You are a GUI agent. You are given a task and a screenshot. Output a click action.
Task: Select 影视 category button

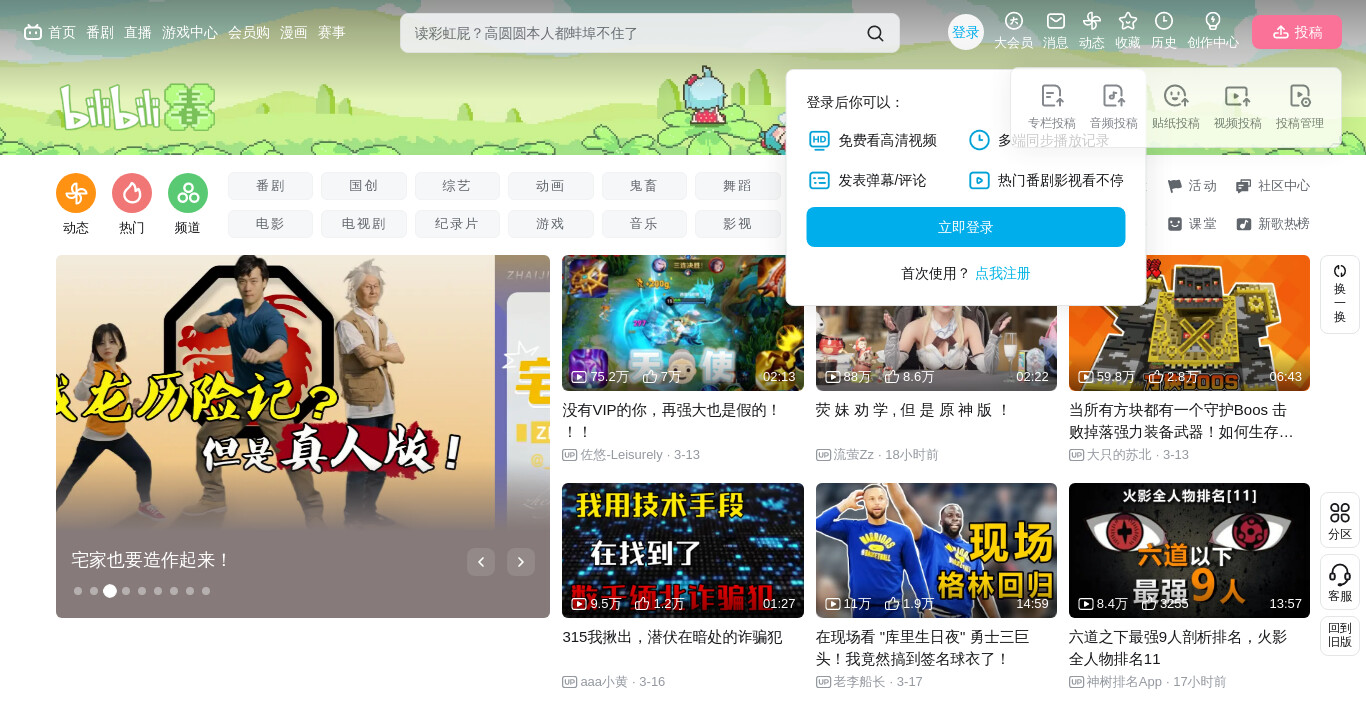point(738,224)
